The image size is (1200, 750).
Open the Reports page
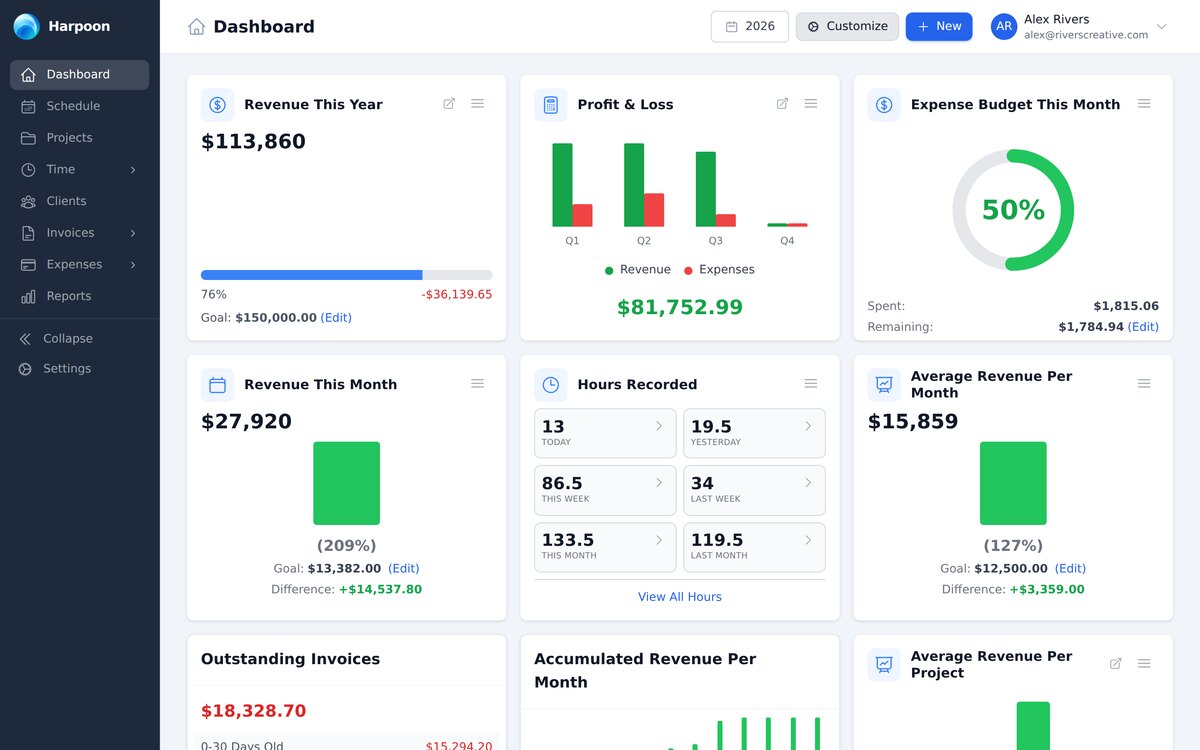(80, 296)
